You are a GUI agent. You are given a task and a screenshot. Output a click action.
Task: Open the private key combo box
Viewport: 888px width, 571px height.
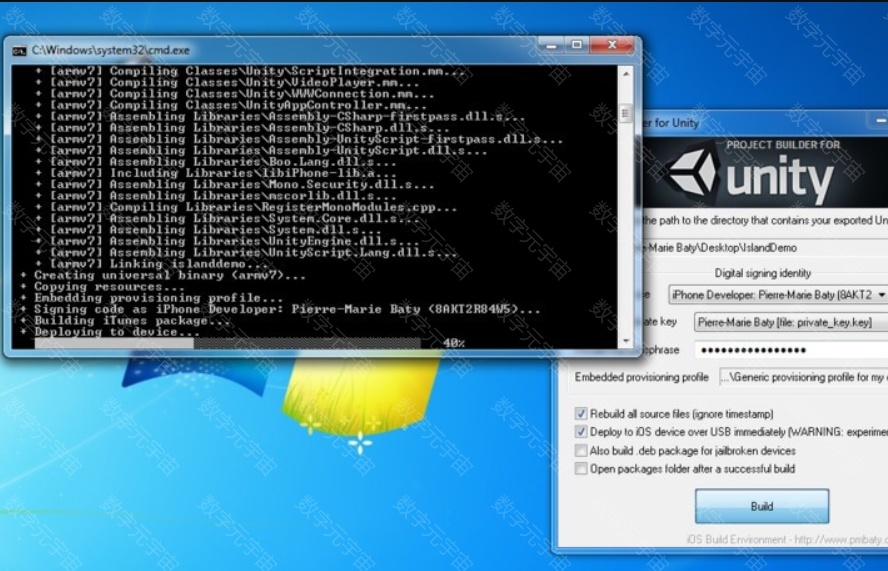pos(791,322)
